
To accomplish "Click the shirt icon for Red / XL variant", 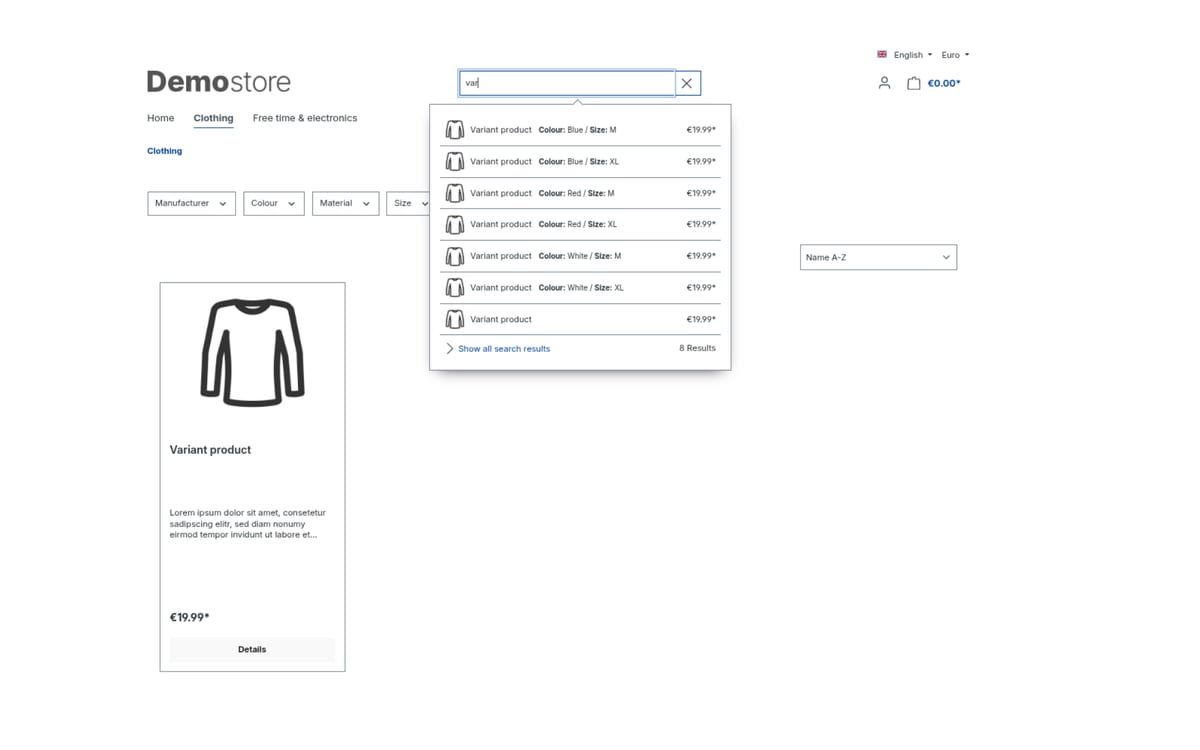I will click(454, 224).
